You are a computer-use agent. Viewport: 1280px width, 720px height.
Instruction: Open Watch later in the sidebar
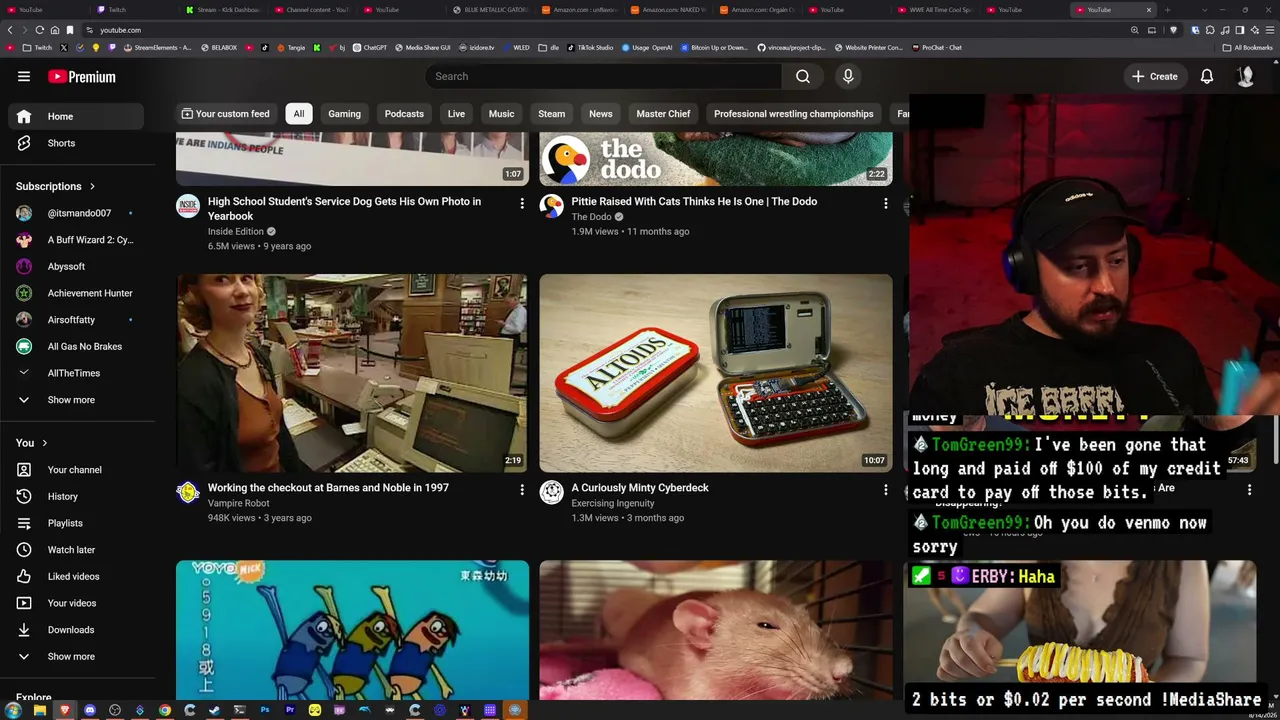click(76, 550)
